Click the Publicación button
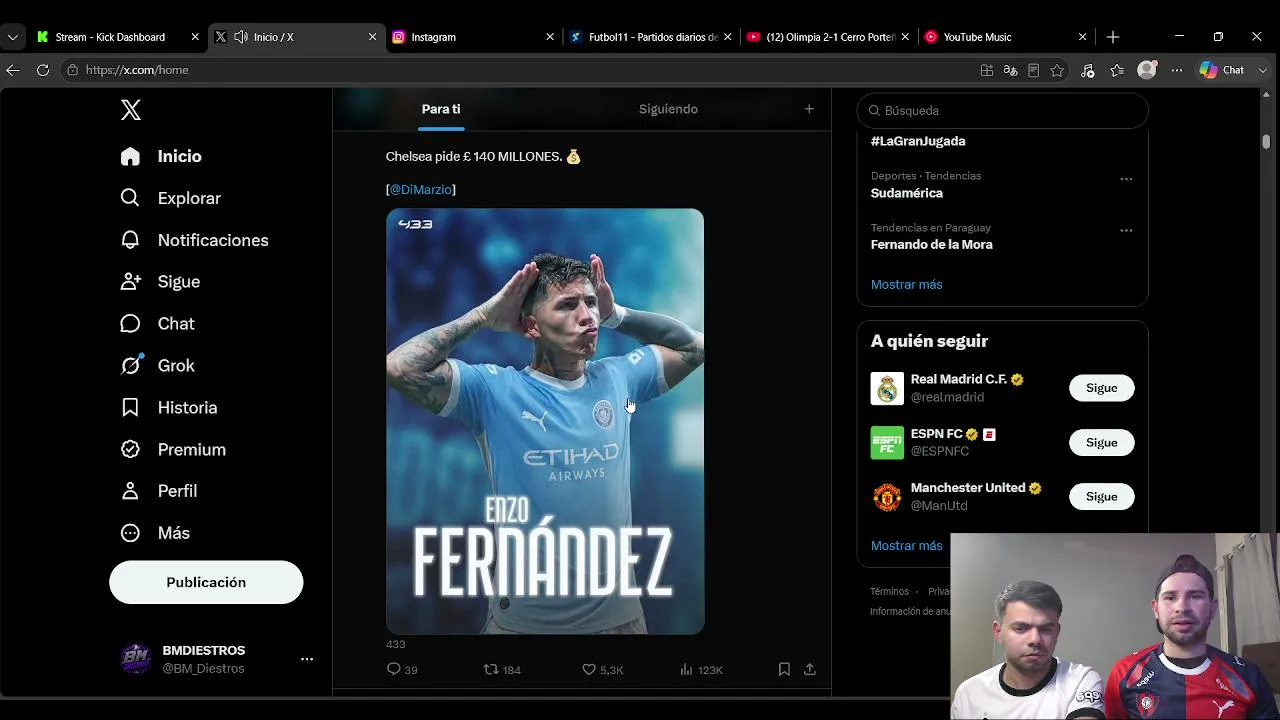Image resolution: width=1280 pixels, height=720 pixels. point(206,582)
